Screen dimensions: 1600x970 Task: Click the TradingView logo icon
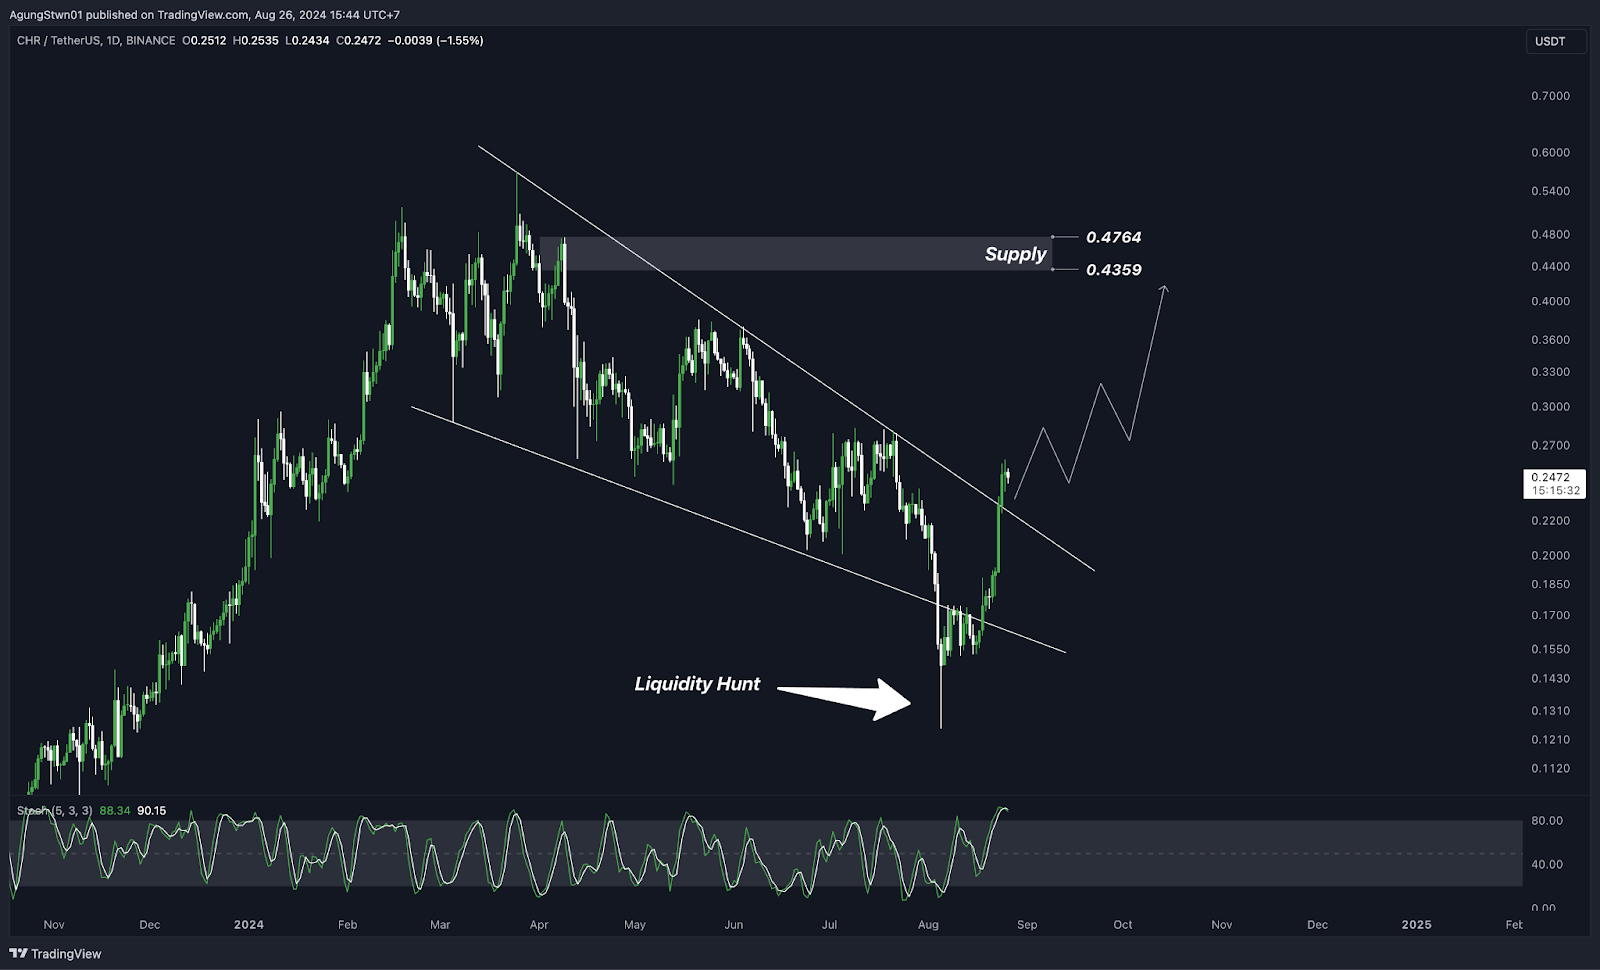coord(19,953)
